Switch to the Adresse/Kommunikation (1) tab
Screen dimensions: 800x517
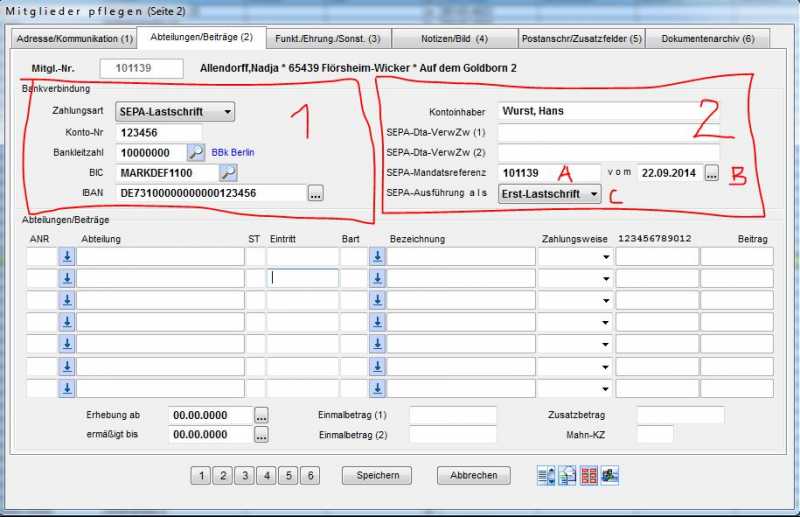point(71,39)
